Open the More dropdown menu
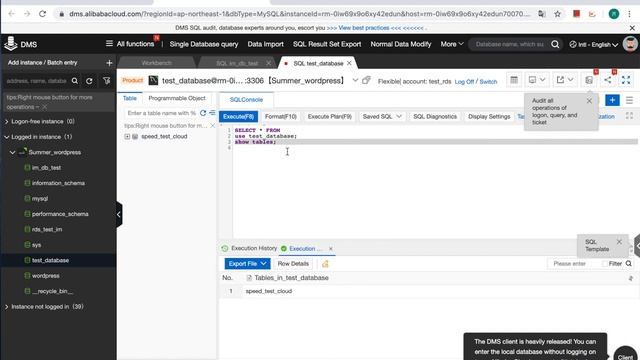The image size is (640, 360). 452,44
